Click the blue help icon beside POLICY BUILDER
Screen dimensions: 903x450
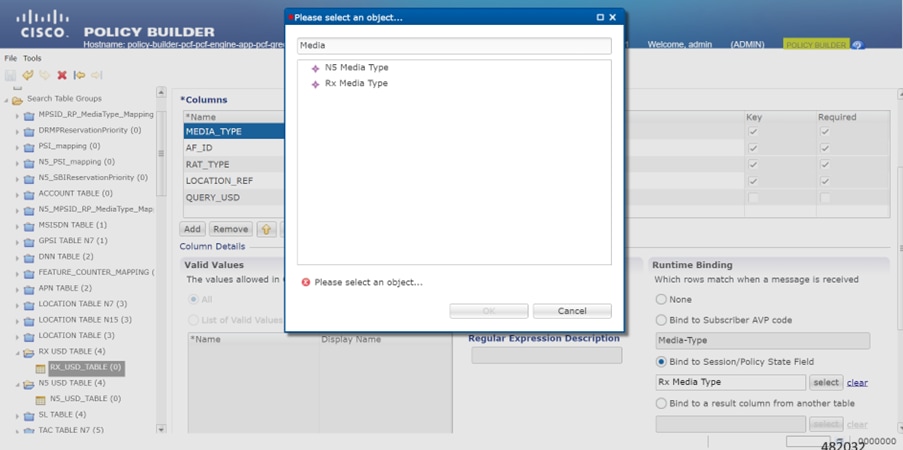point(858,45)
